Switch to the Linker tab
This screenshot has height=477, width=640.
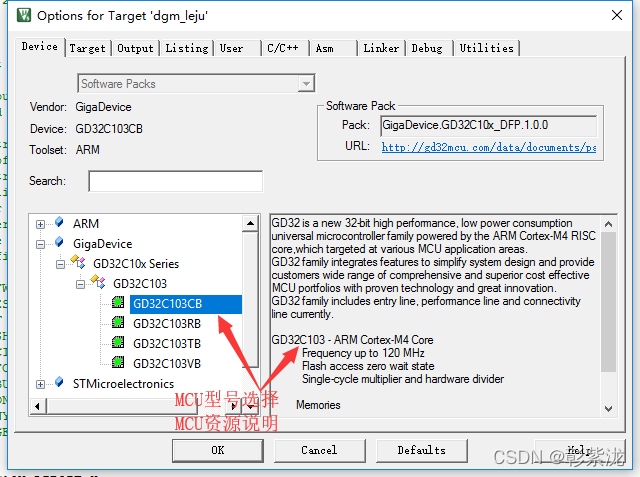tap(381, 48)
